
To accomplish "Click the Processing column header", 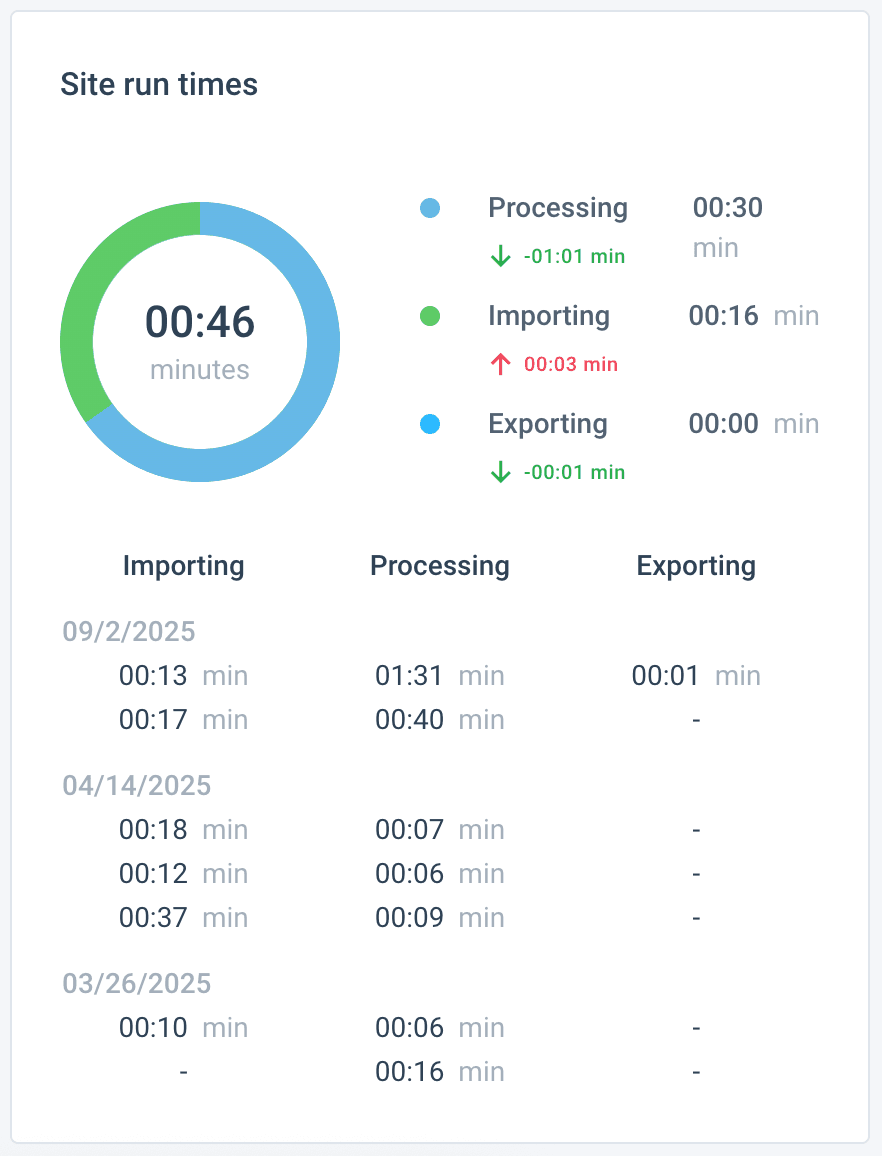I will coord(440,566).
